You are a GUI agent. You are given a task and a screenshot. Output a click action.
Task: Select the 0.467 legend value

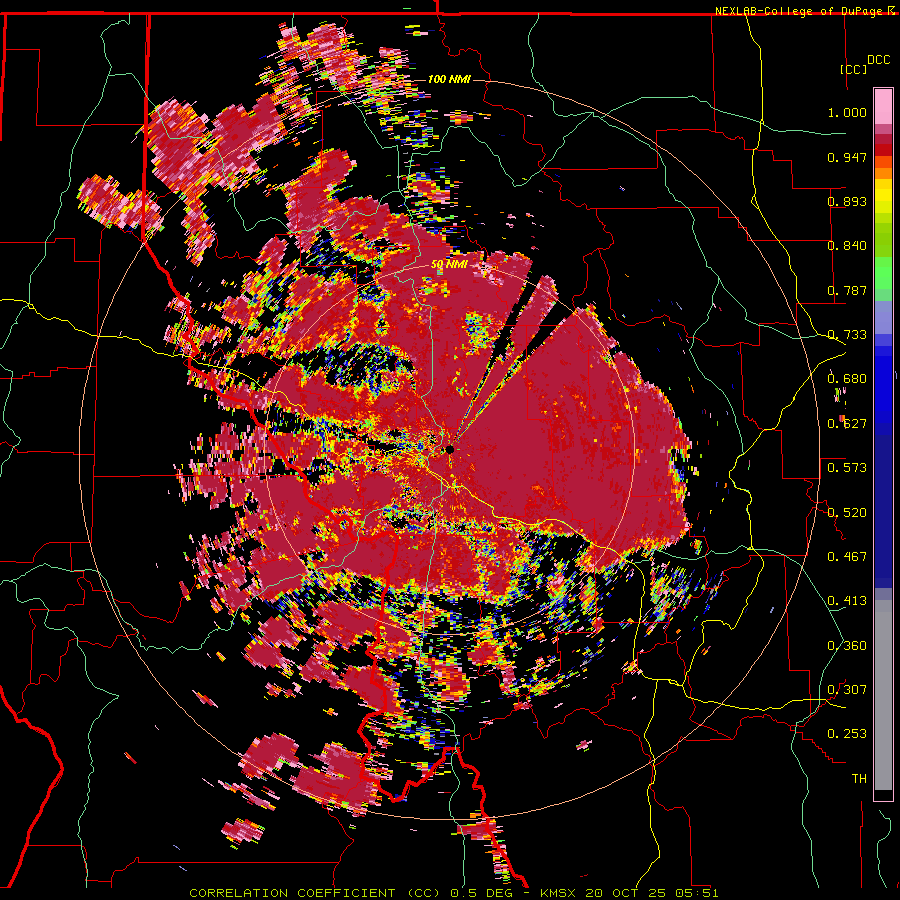[847, 557]
